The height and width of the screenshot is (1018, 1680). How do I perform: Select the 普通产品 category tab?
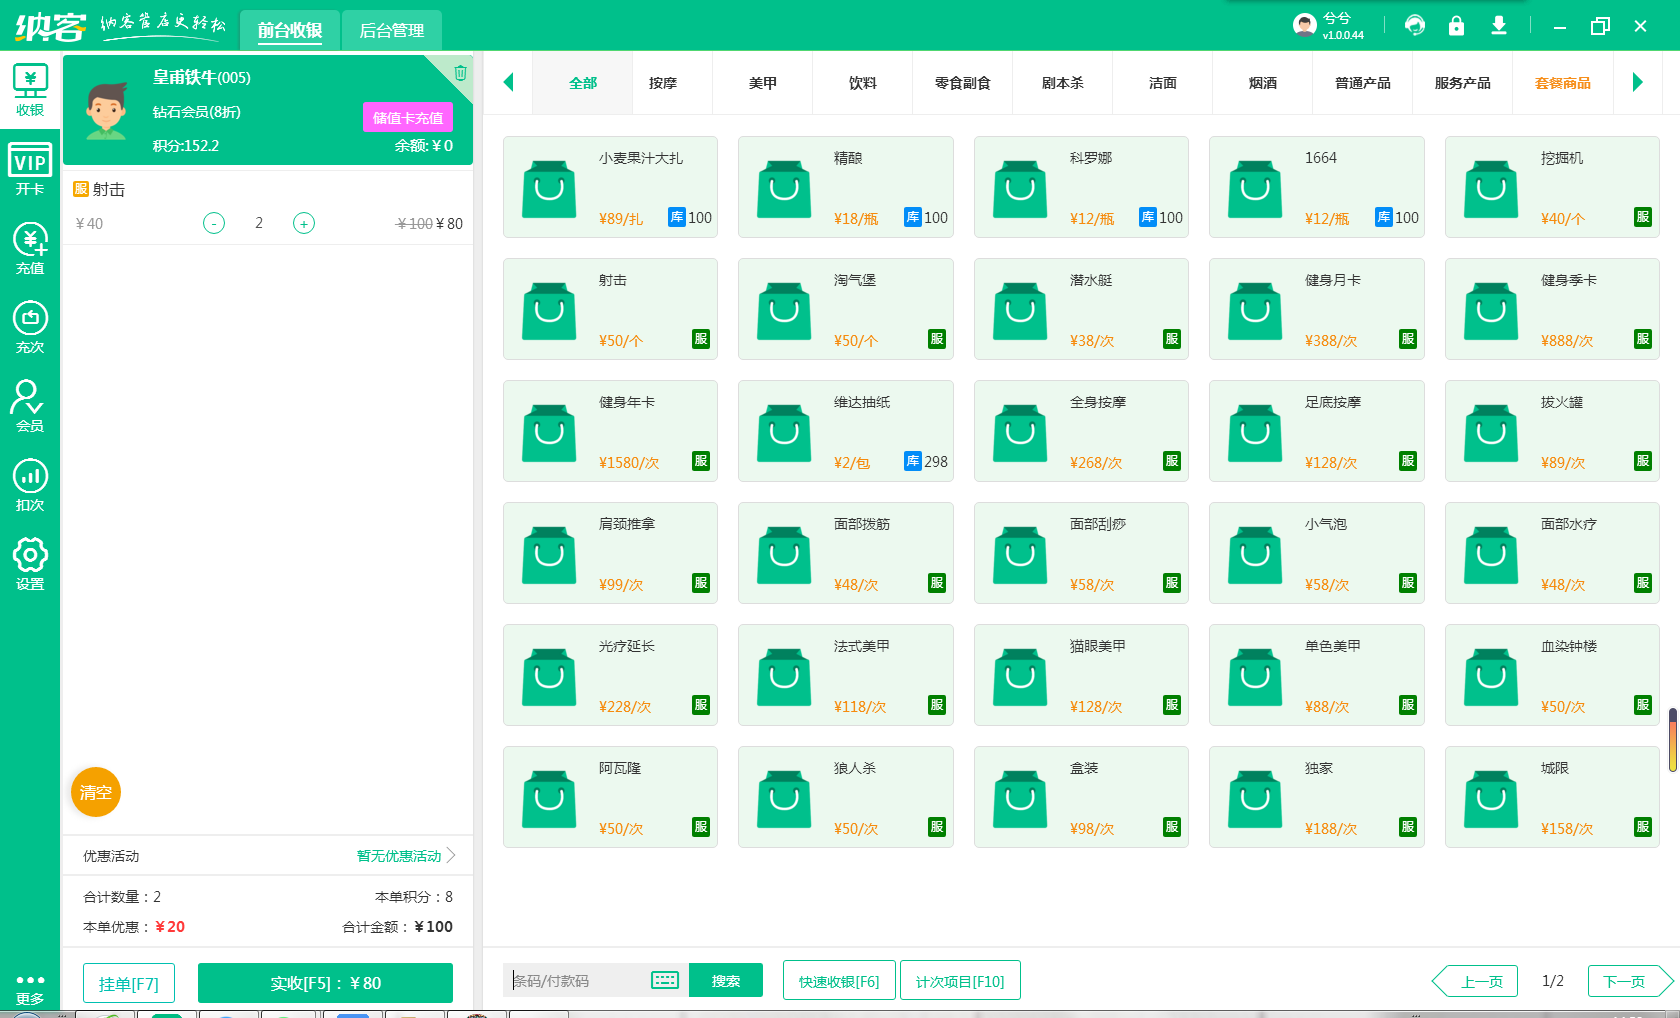pyautogui.click(x=1363, y=83)
